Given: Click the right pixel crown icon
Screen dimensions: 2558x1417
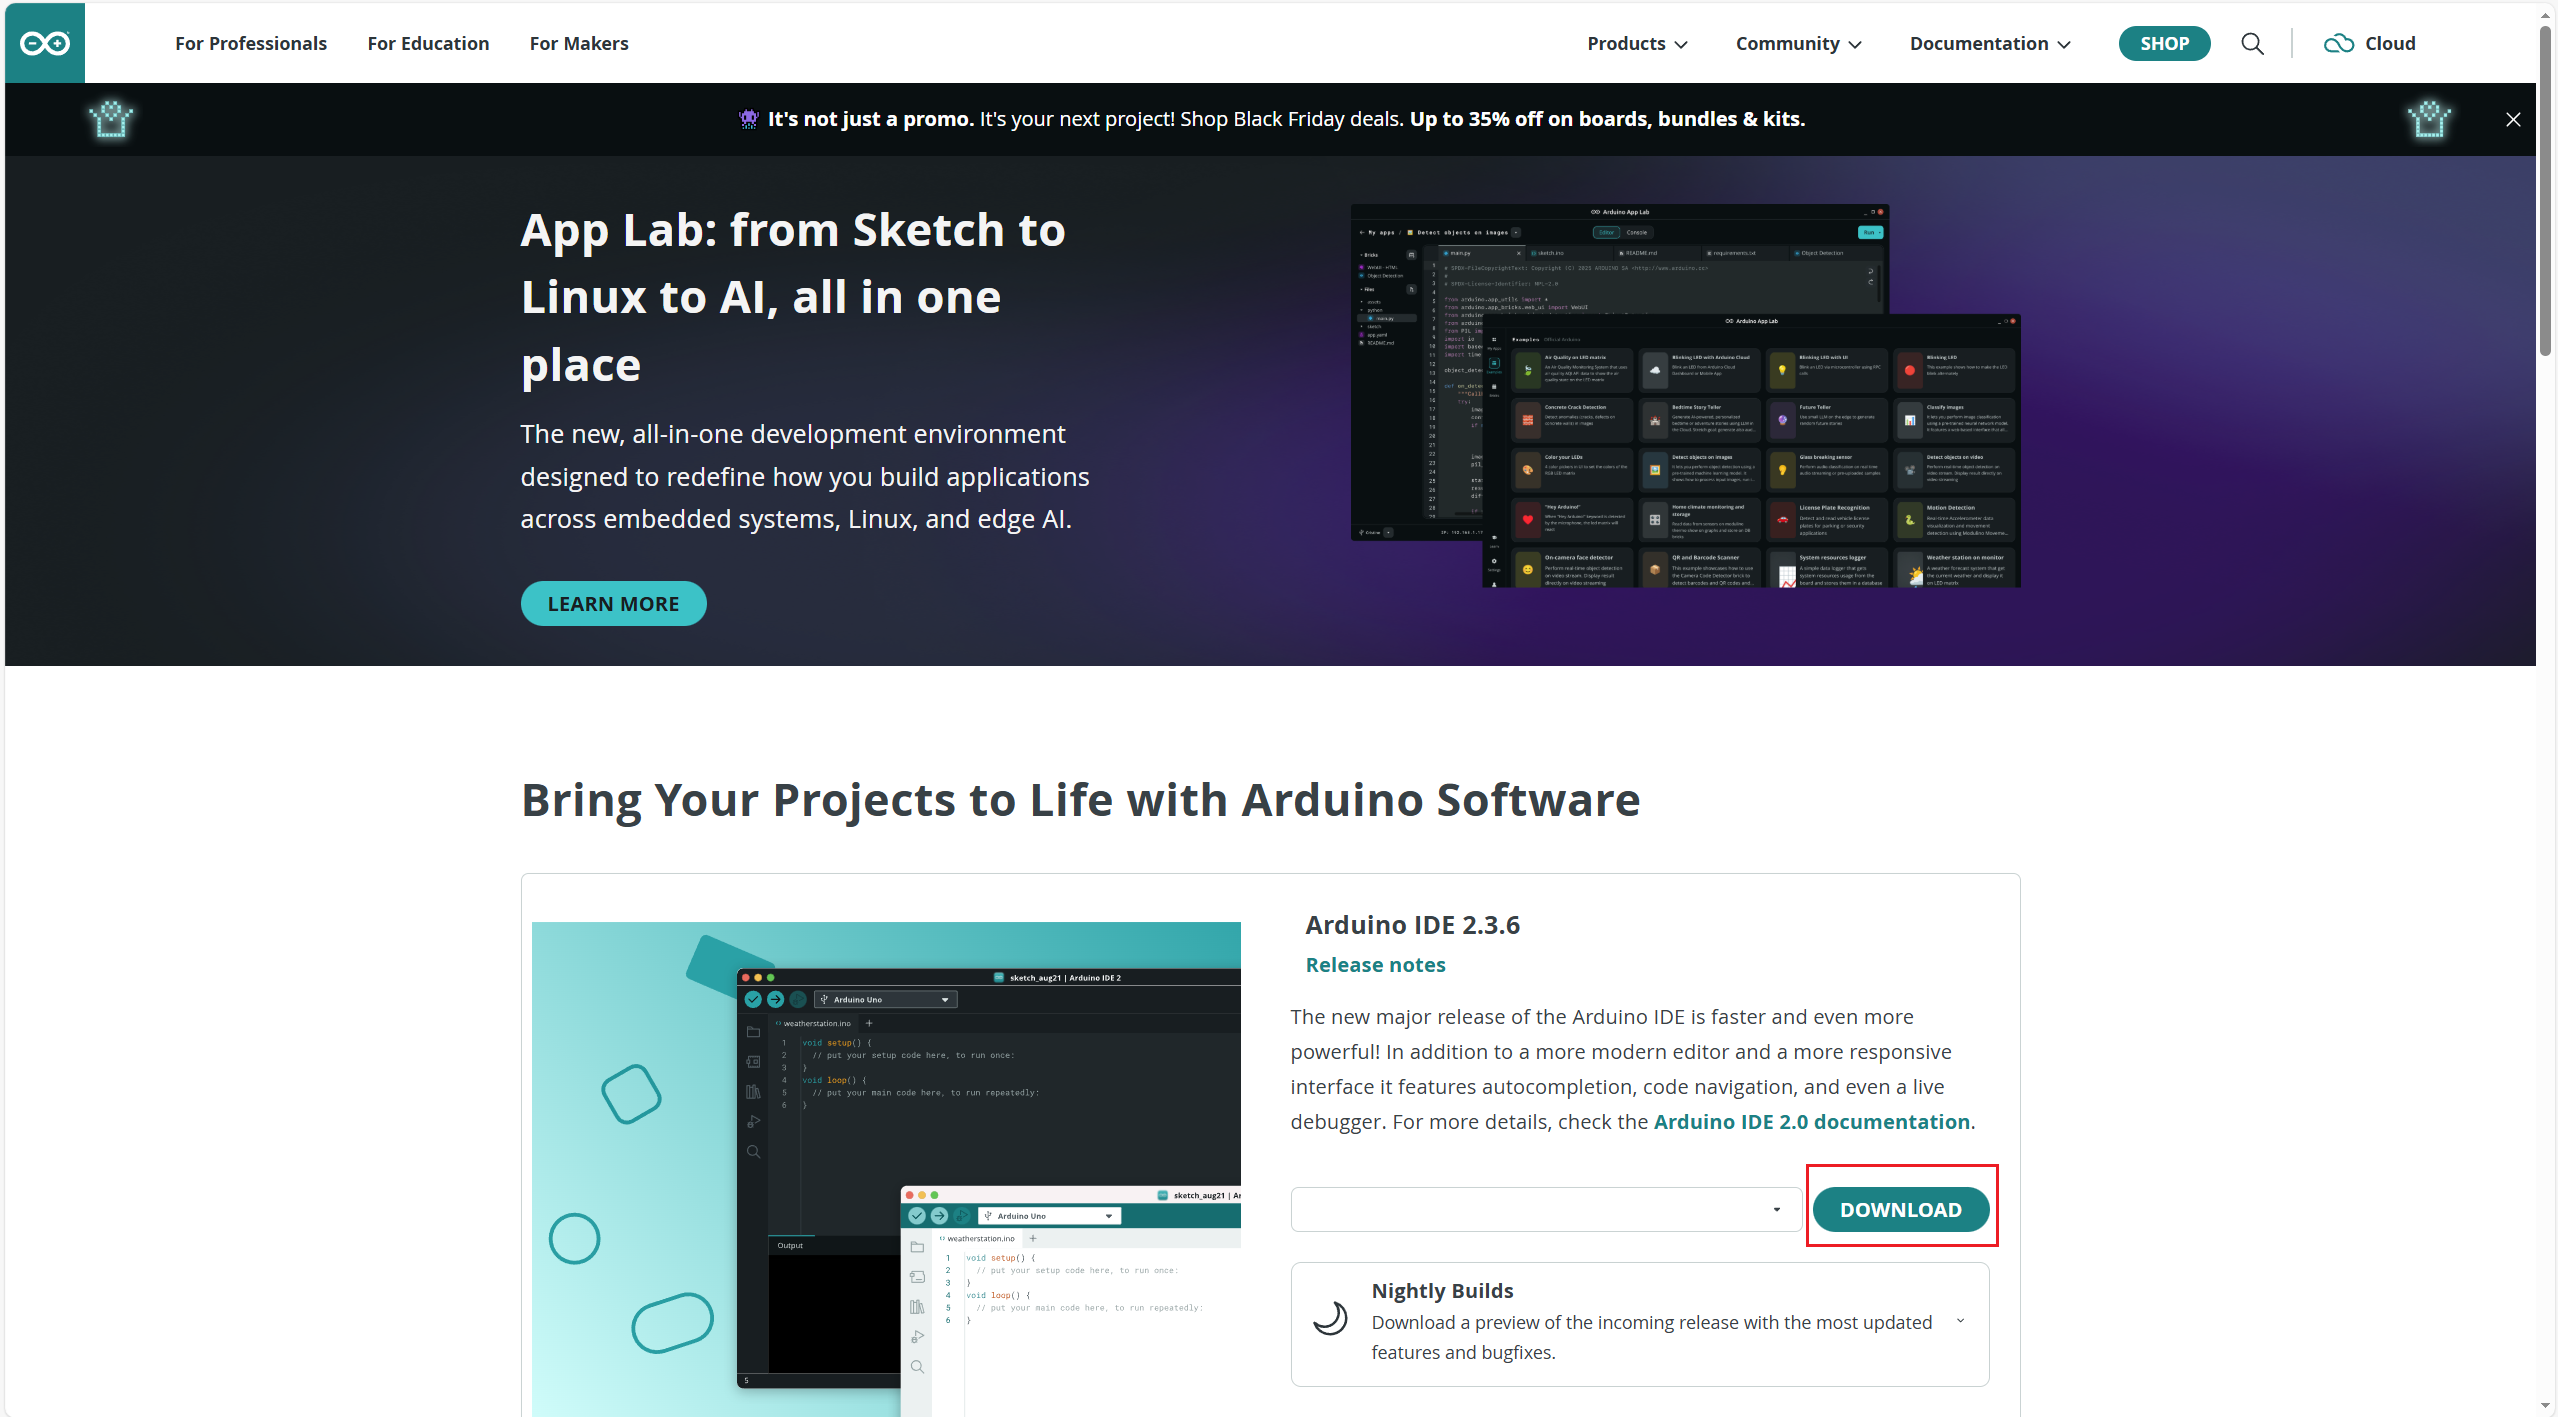Looking at the screenshot, I should (x=2428, y=119).
